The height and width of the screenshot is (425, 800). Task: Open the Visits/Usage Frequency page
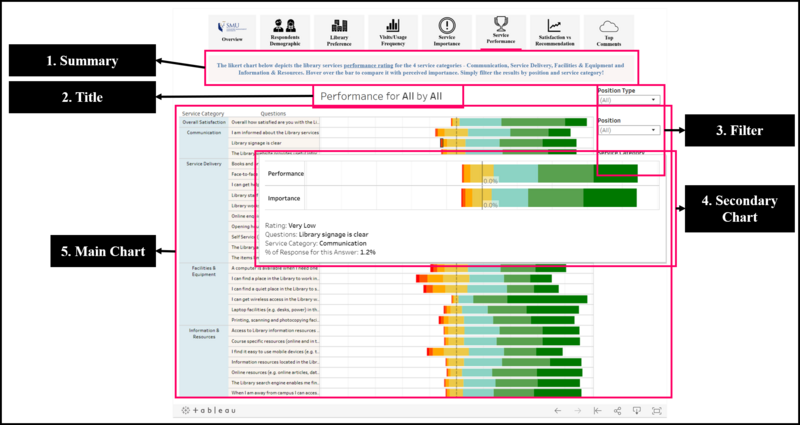tap(393, 30)
